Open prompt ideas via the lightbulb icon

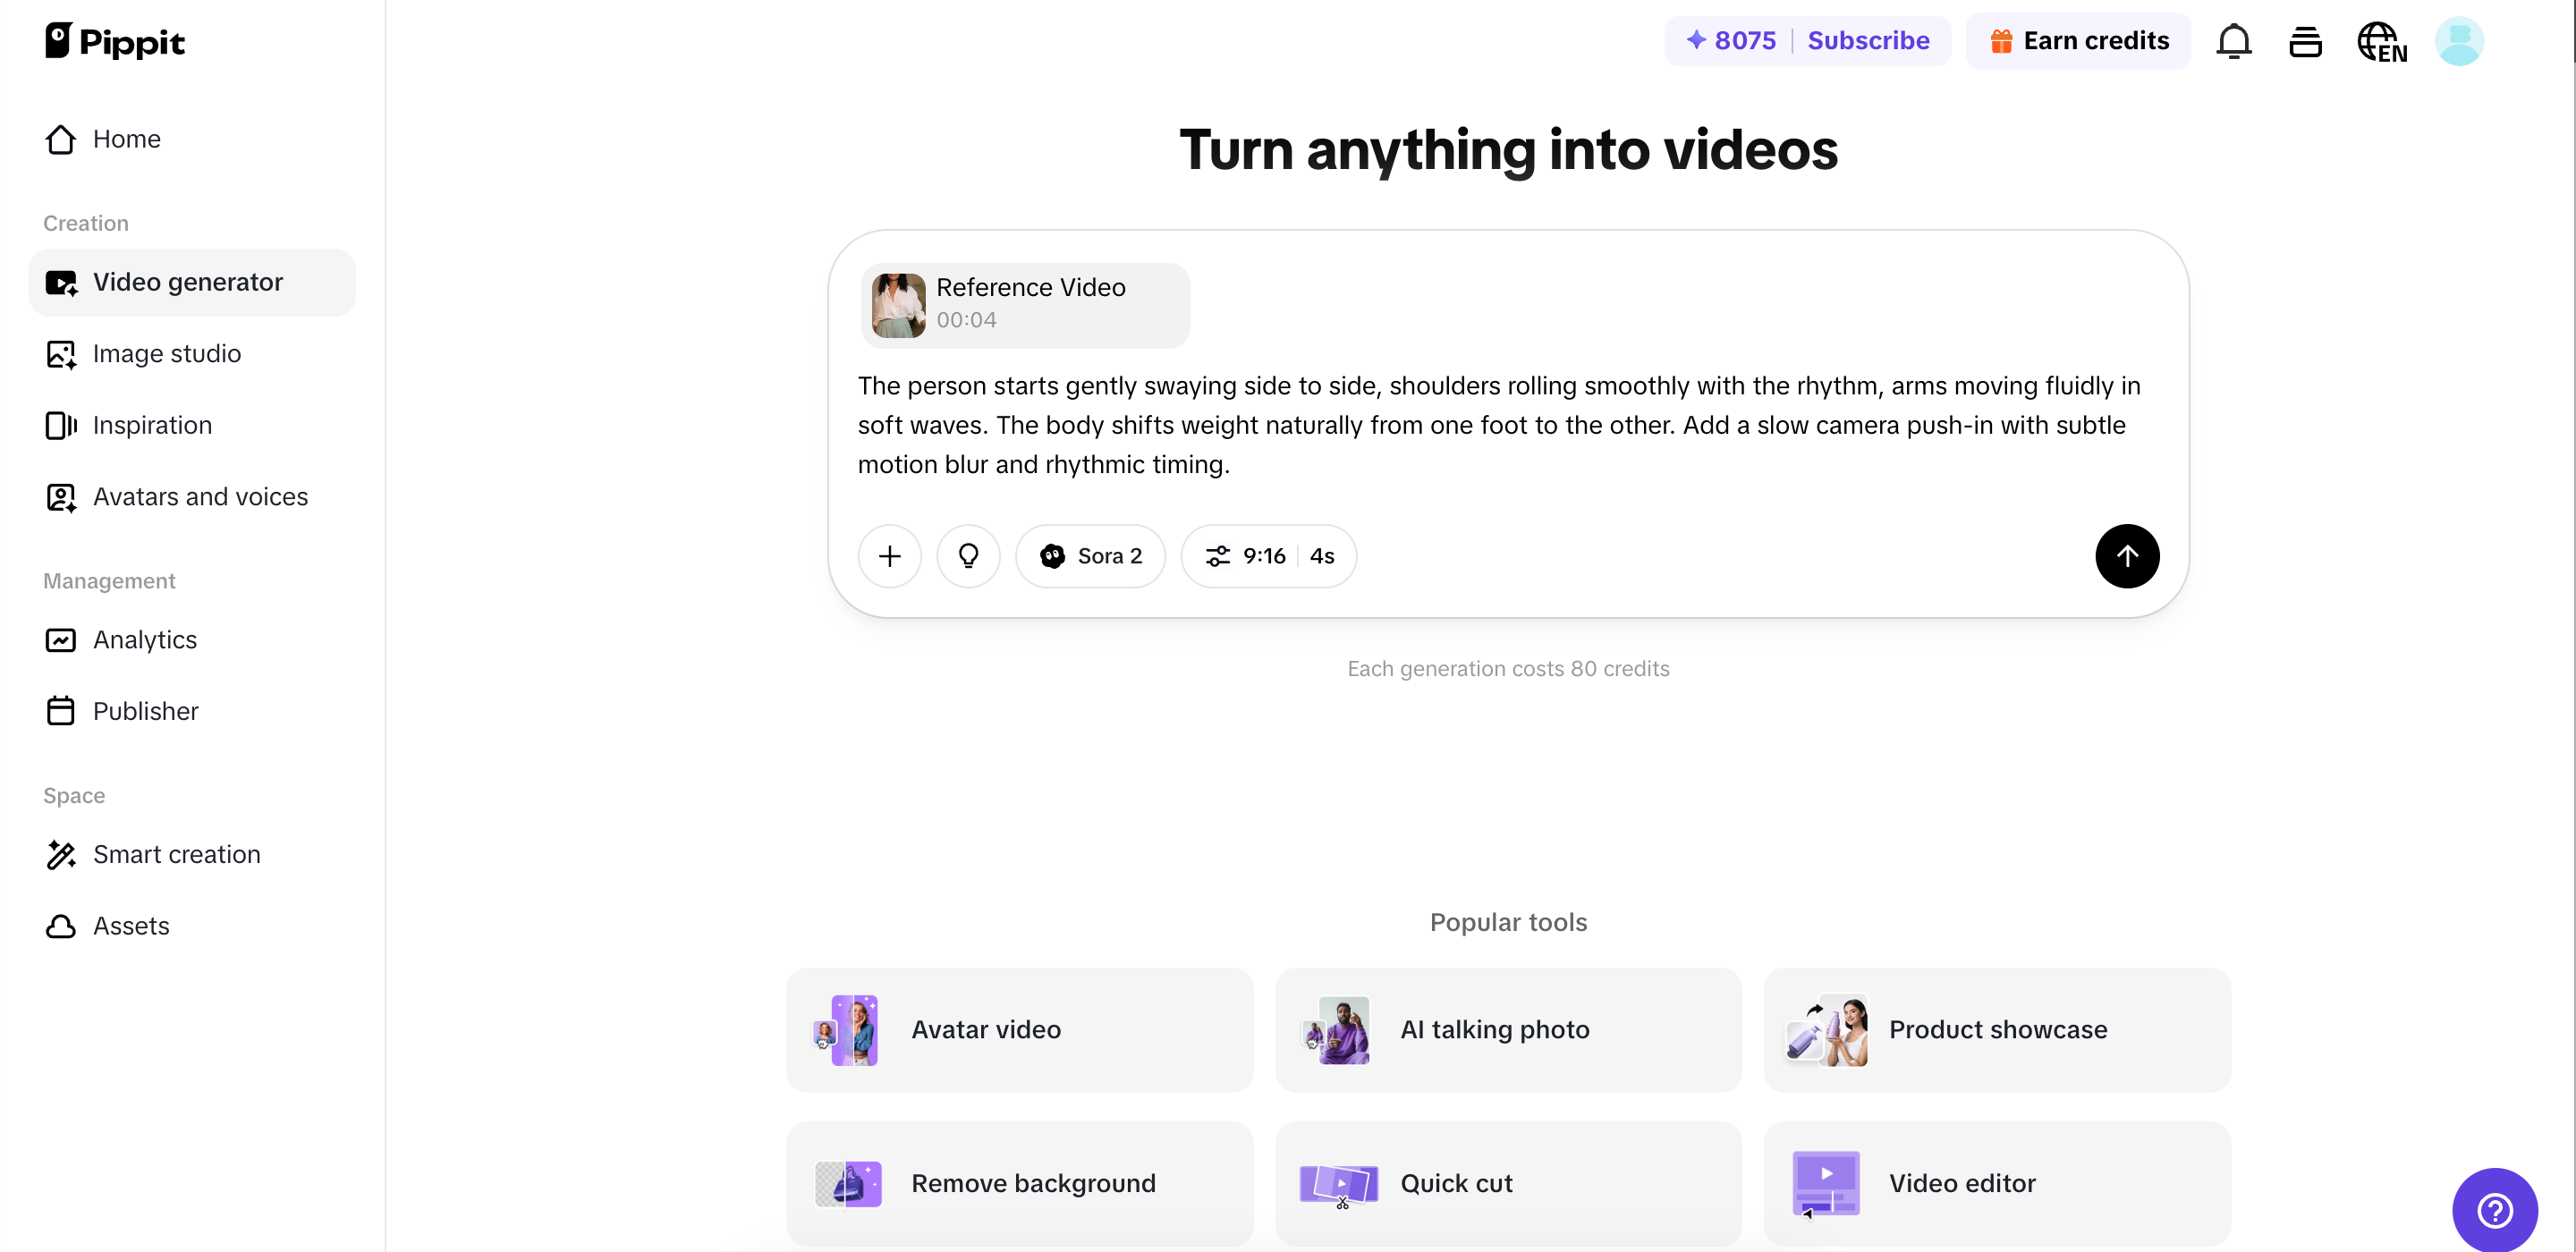968,556
